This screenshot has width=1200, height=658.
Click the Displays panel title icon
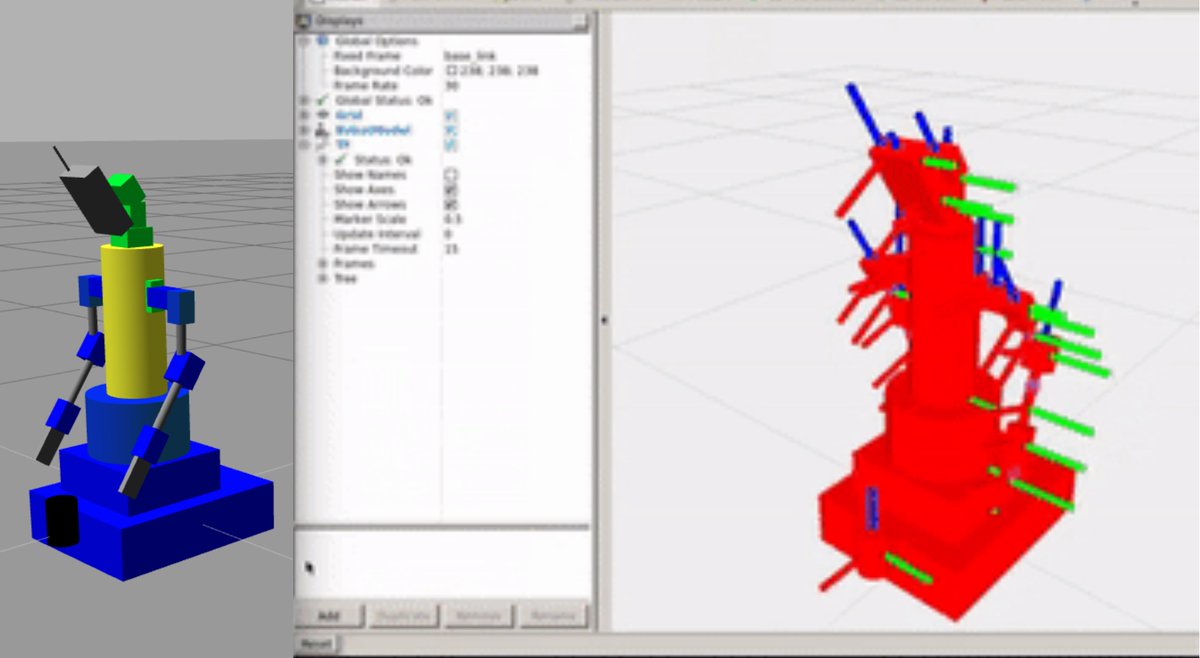305,20
